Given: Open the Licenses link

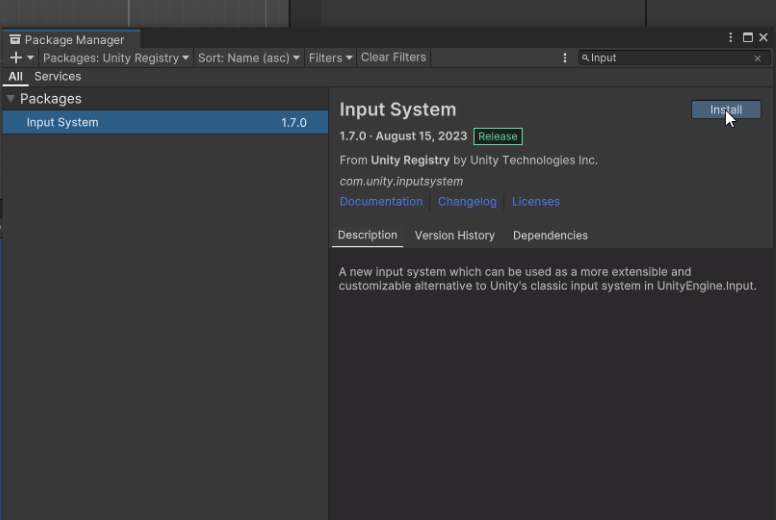Looking at the screenshot, I should pyautogui.click(x=535, y=202).
